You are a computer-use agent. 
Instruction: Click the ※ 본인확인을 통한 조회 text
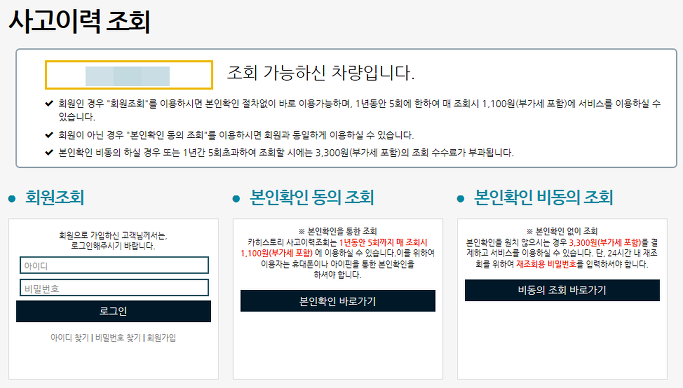pyautogui.click(x=338, y=231)
